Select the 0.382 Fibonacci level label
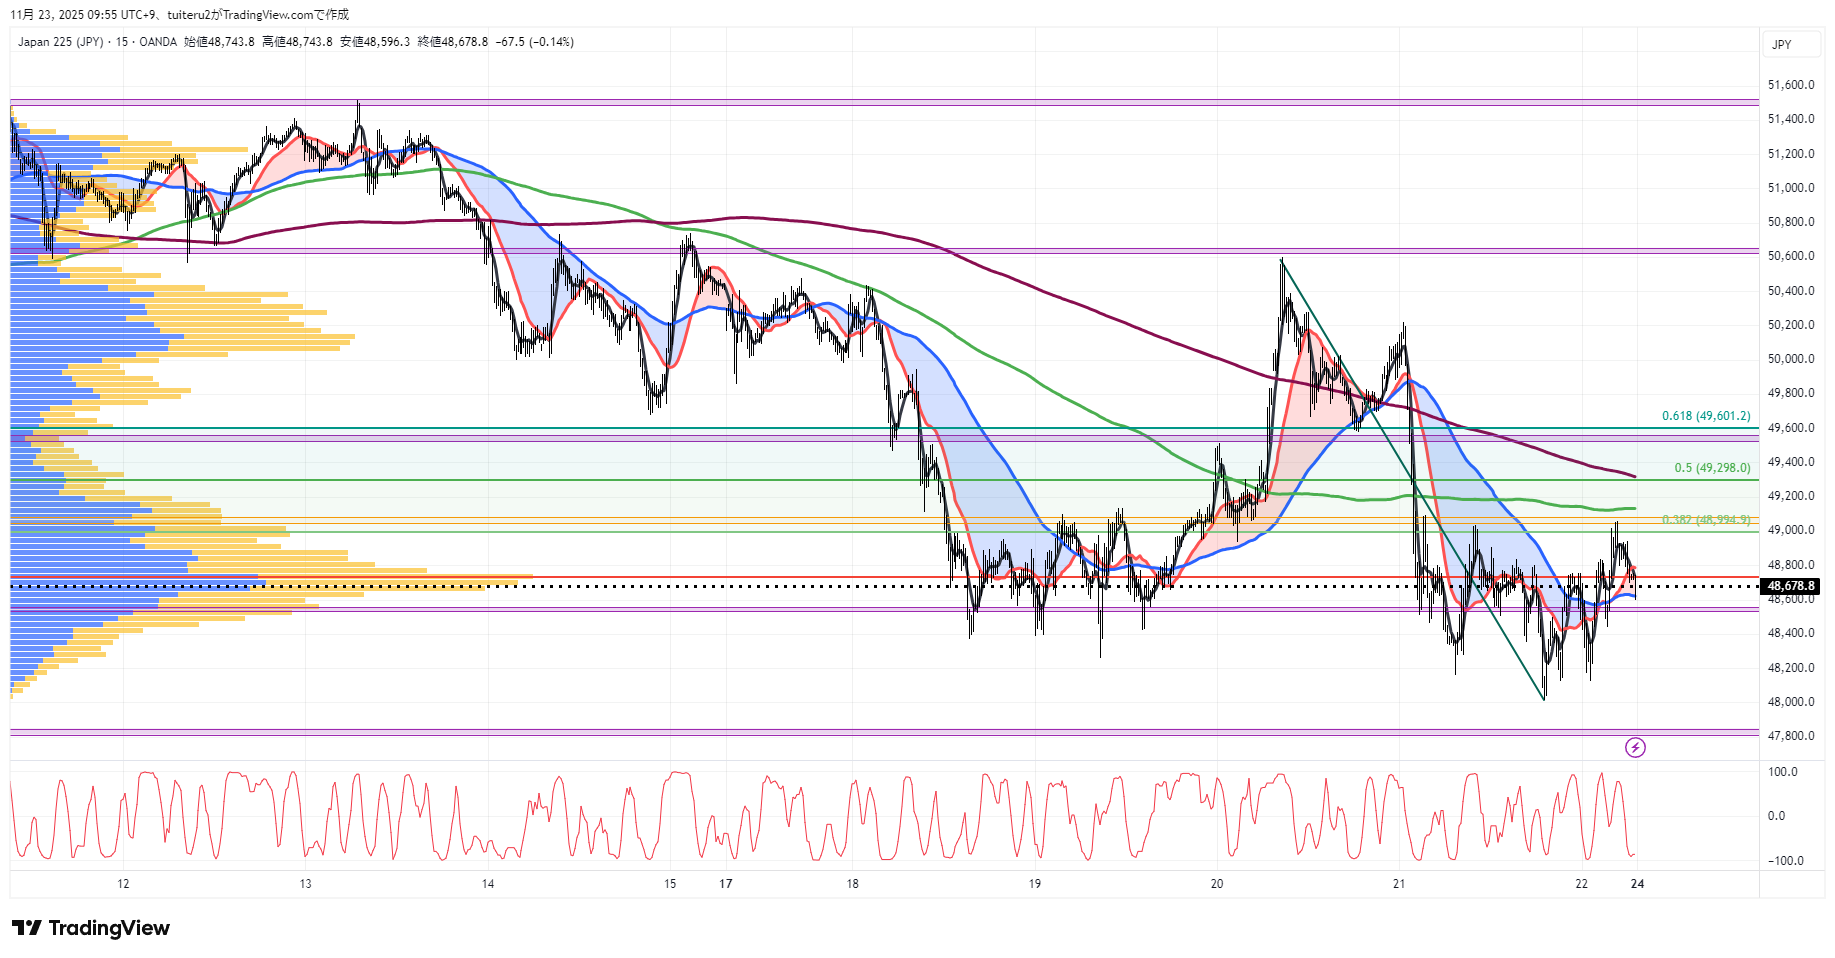 pyautogui.click(x=1706, y=520)
